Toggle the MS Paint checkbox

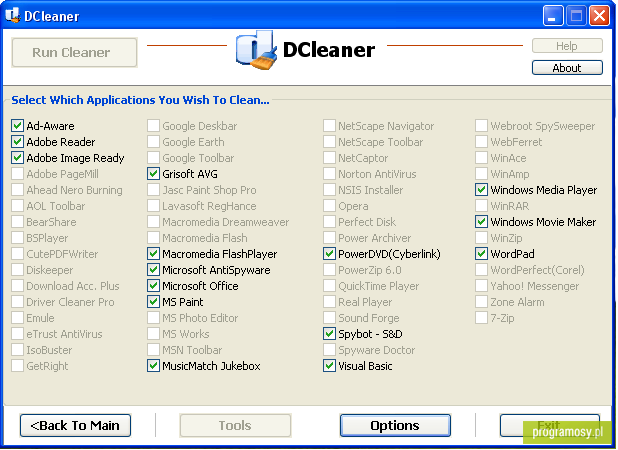point(153,302)
